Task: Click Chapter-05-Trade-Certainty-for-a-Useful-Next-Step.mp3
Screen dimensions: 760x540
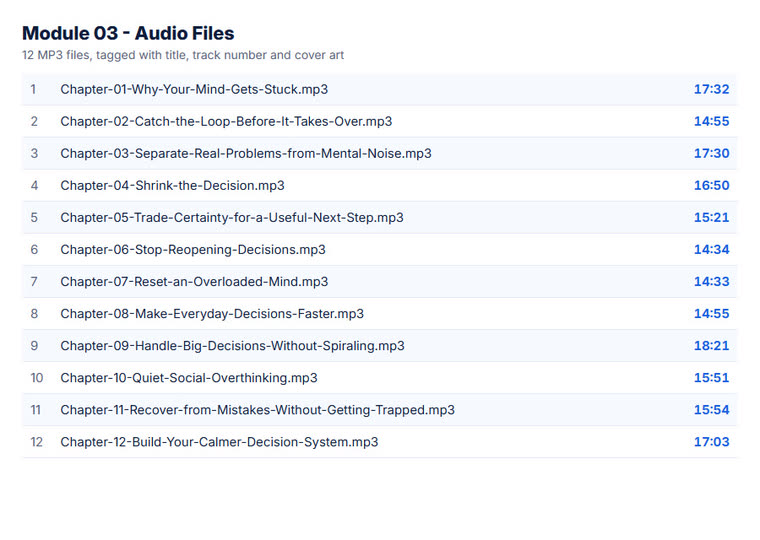Action: tap(232, 217)
